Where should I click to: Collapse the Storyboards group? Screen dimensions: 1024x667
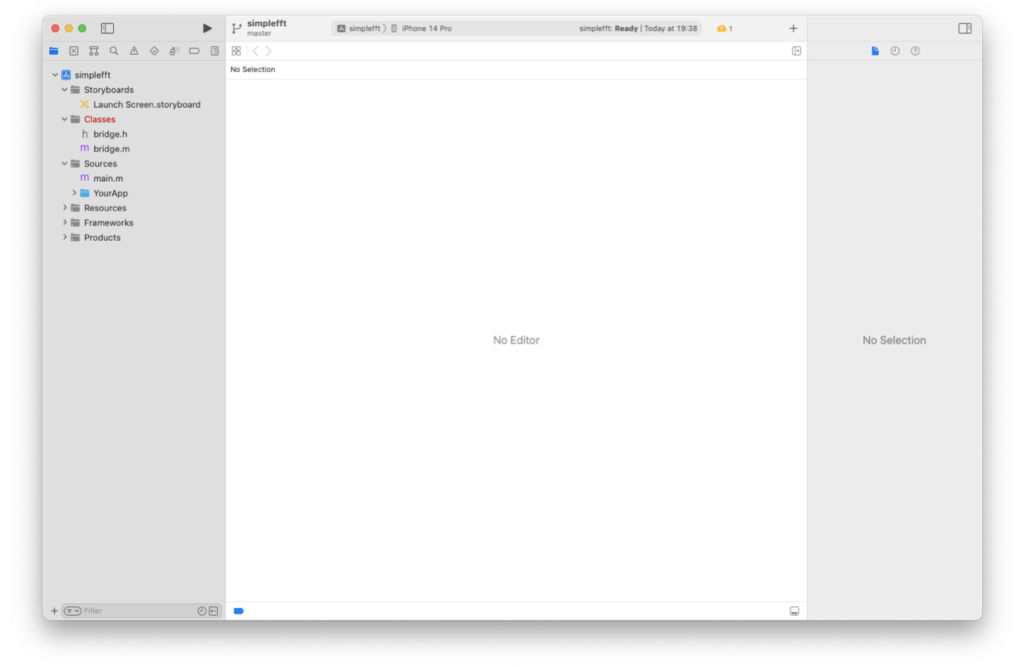(64, 89)
